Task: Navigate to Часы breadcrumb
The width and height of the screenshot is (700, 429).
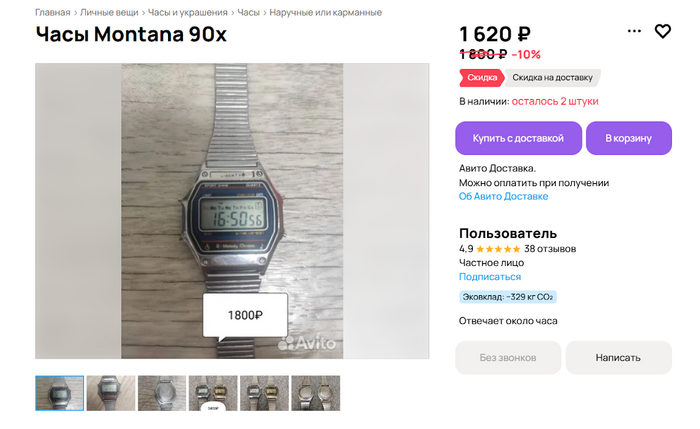Action: pyautogui.click(x=248, y=12)
